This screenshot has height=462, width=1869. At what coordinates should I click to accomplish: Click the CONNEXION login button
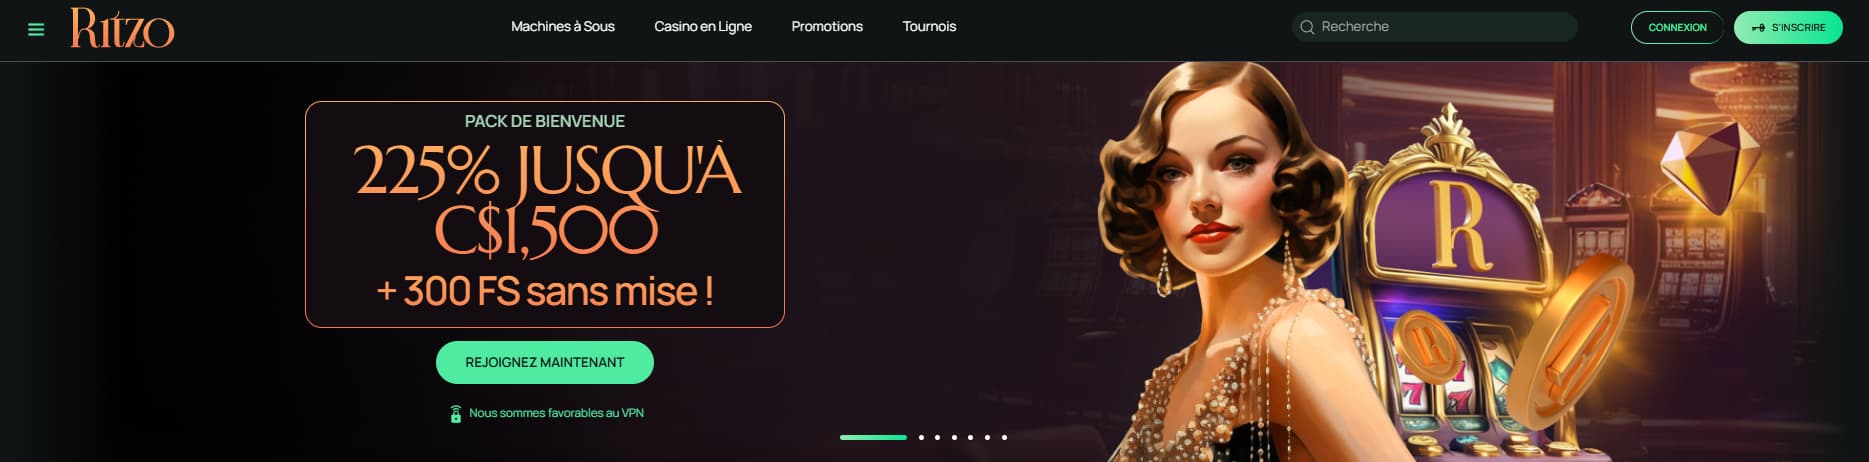tap(1677, 27)
